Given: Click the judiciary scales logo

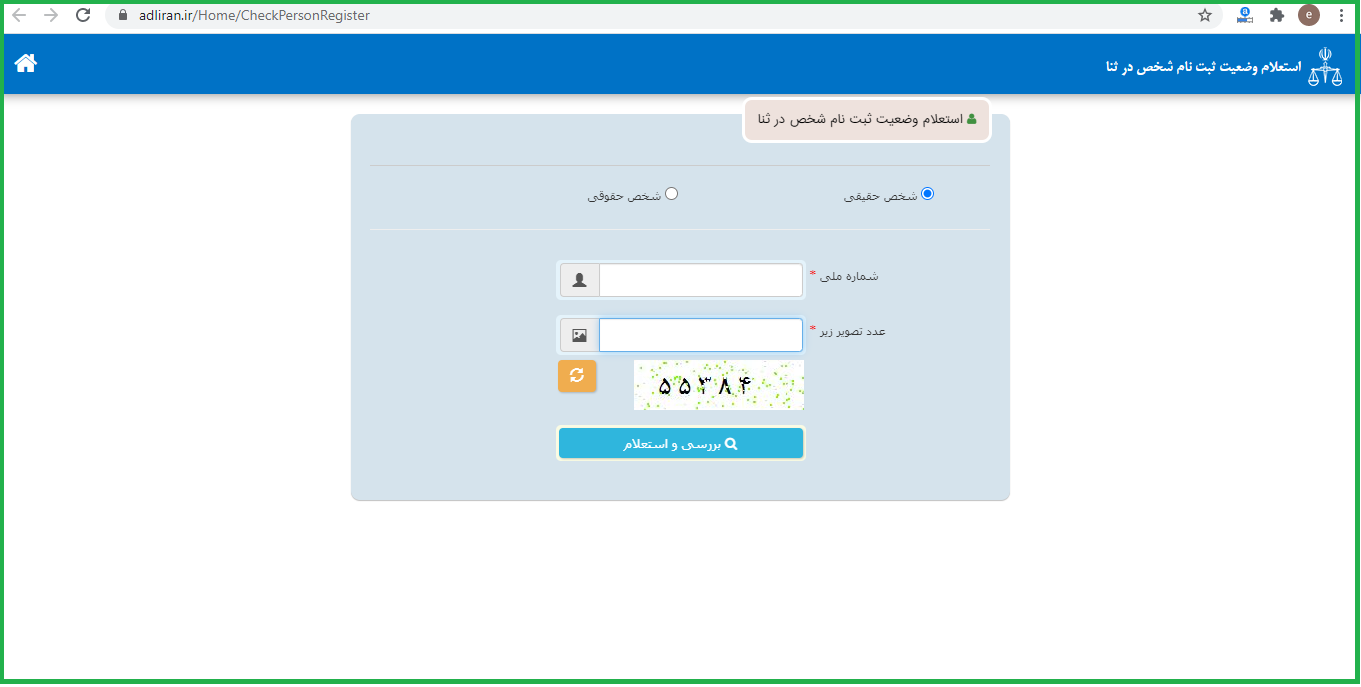Looking at the screenshot, I should (1325, 67).
